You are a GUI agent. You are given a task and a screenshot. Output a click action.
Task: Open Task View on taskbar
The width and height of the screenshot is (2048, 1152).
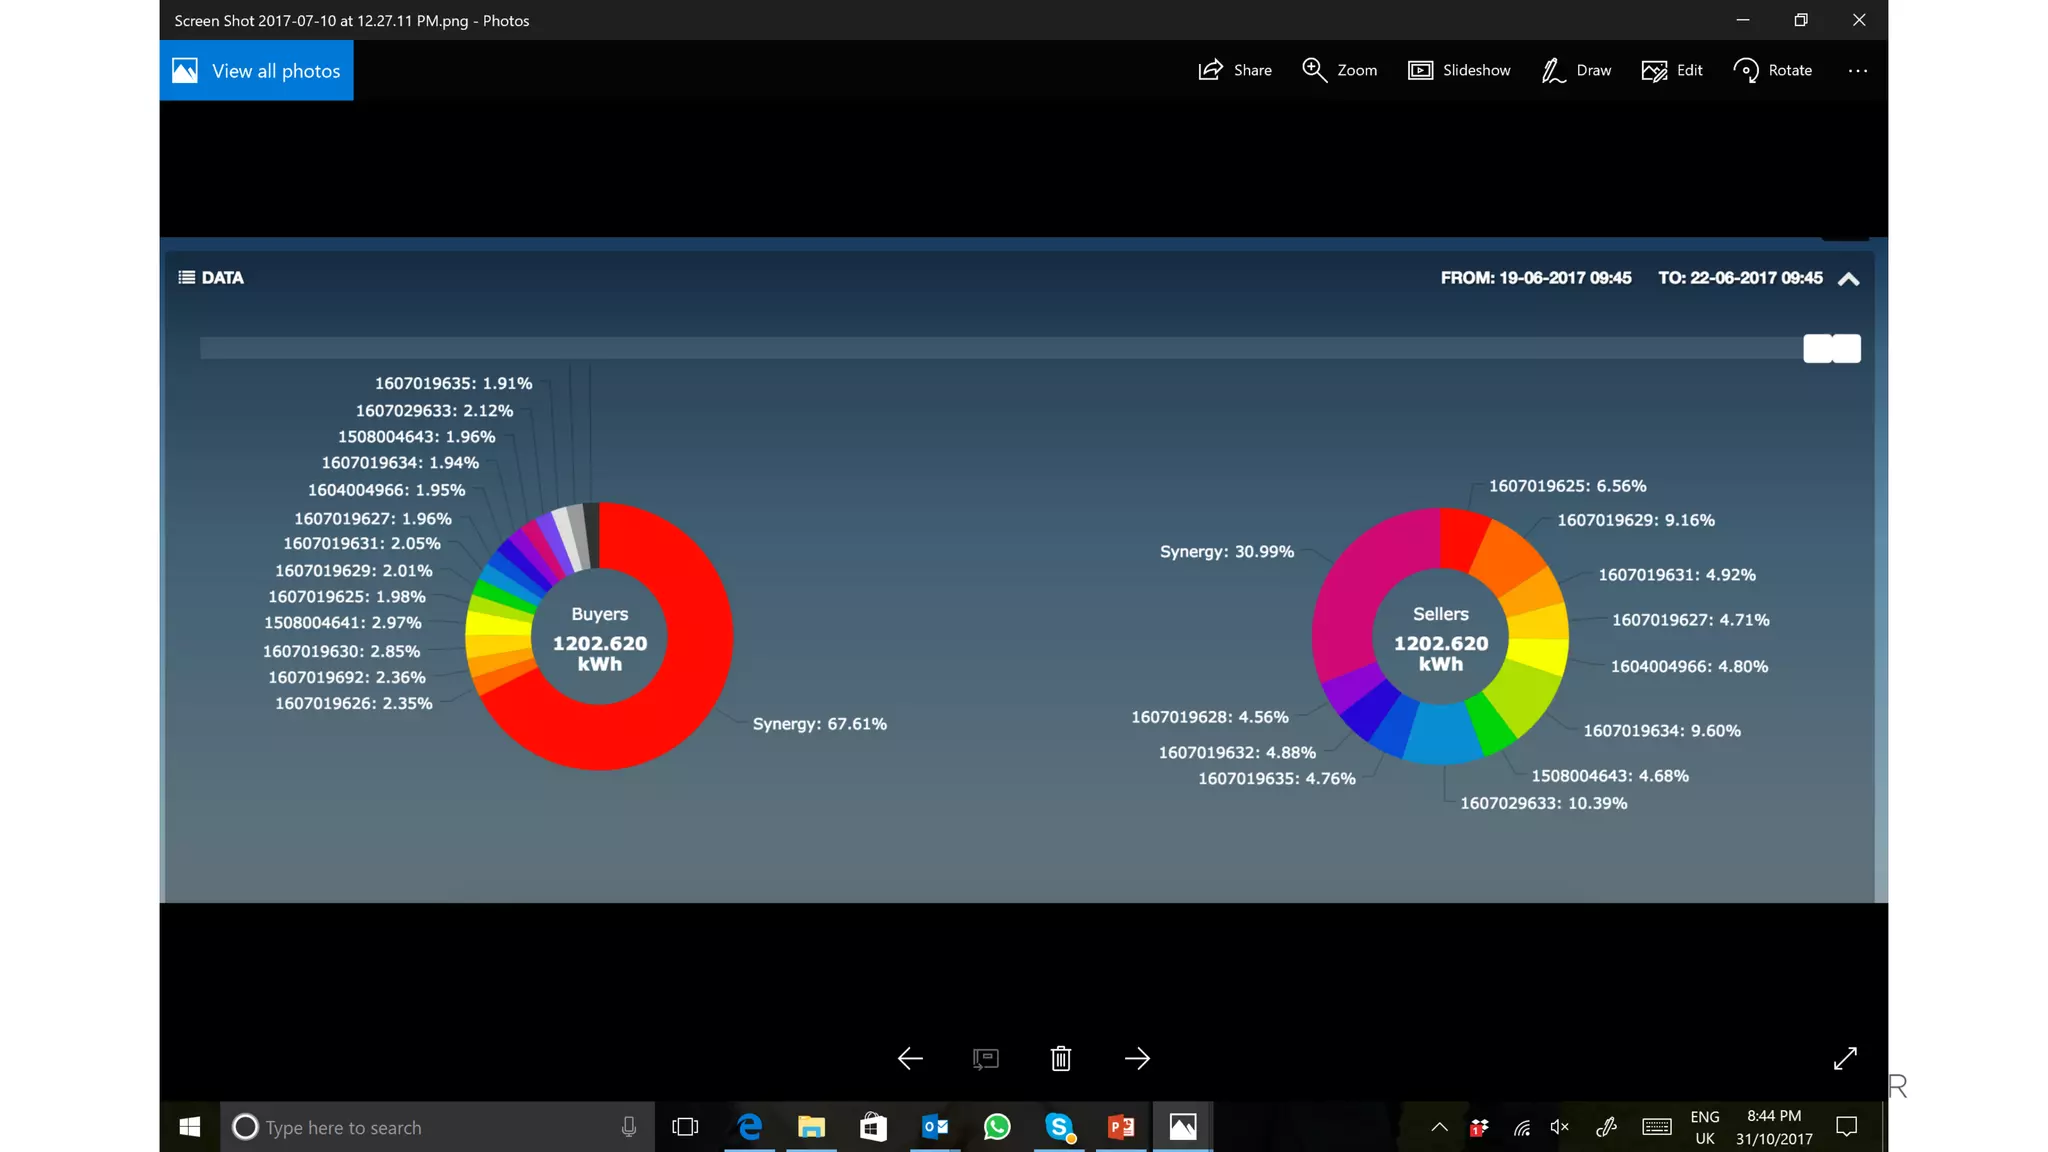(x=685, y=1127)
